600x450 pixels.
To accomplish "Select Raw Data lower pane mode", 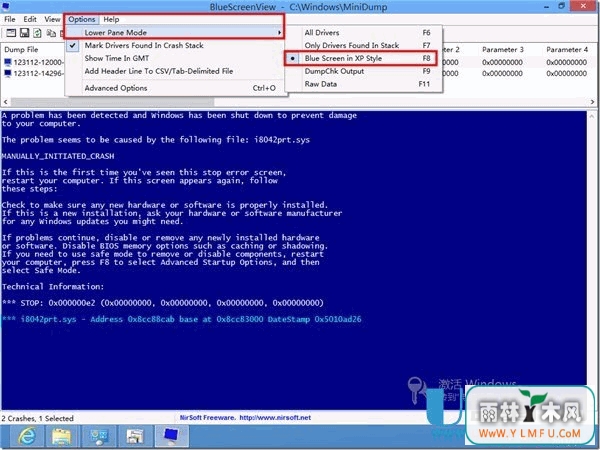I will tap(364, 84).
